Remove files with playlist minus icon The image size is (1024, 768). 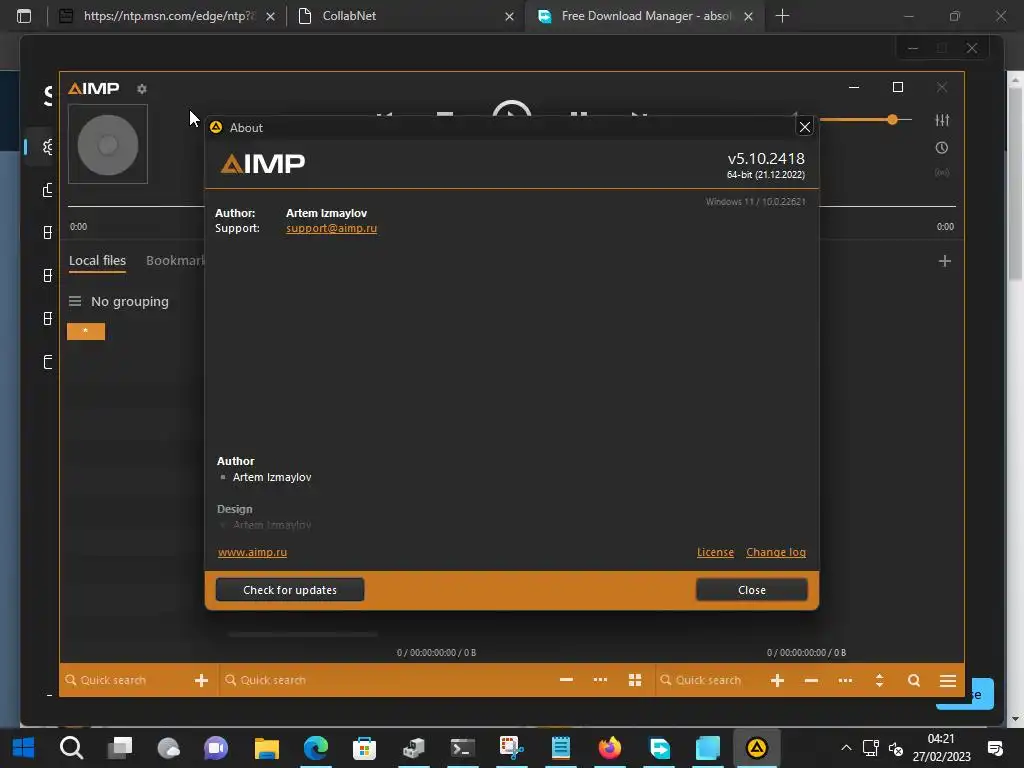811,680
